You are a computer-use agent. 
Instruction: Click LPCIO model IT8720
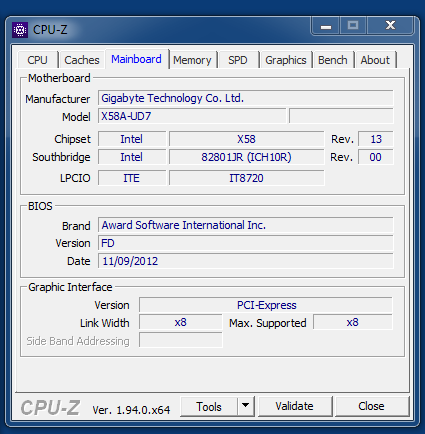tap(247, 178)
